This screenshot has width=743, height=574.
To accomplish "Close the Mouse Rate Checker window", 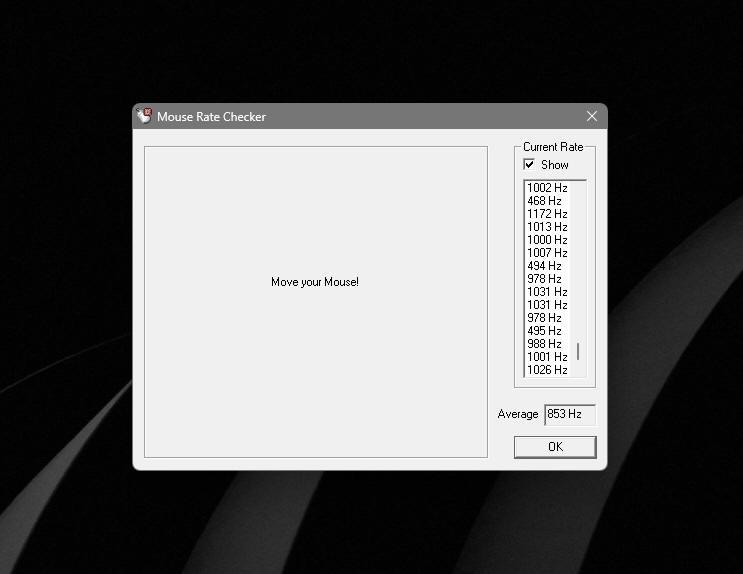I will (x=591, y=116).
